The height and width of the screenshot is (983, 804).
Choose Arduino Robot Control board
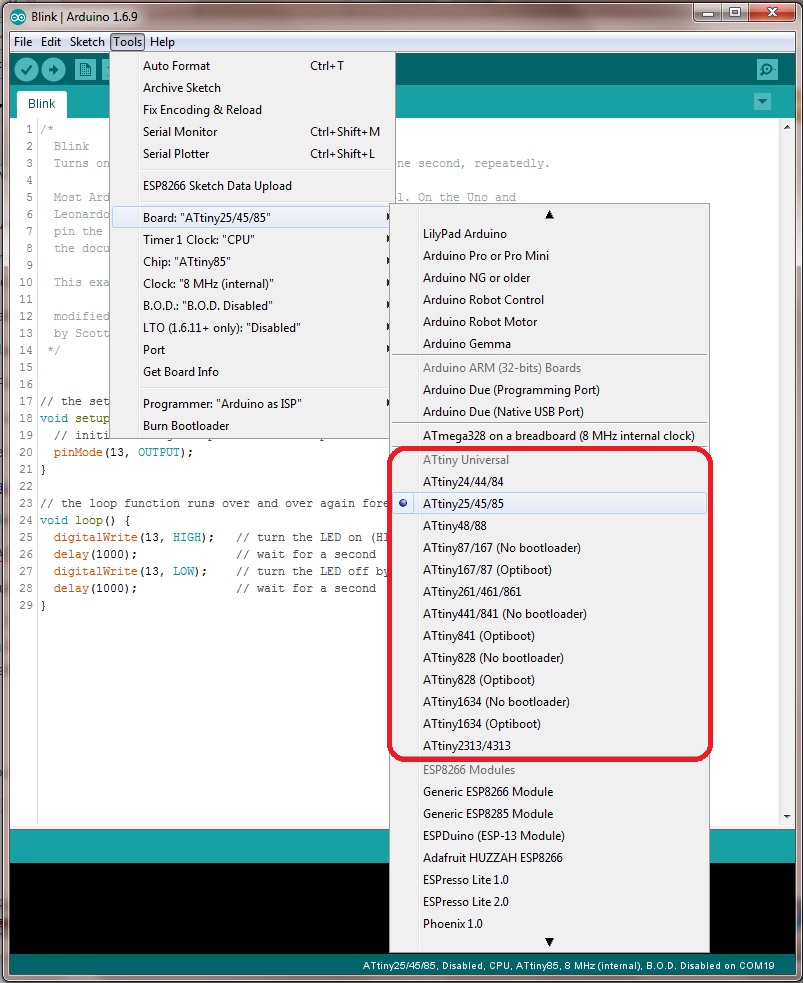click(549, 300)
